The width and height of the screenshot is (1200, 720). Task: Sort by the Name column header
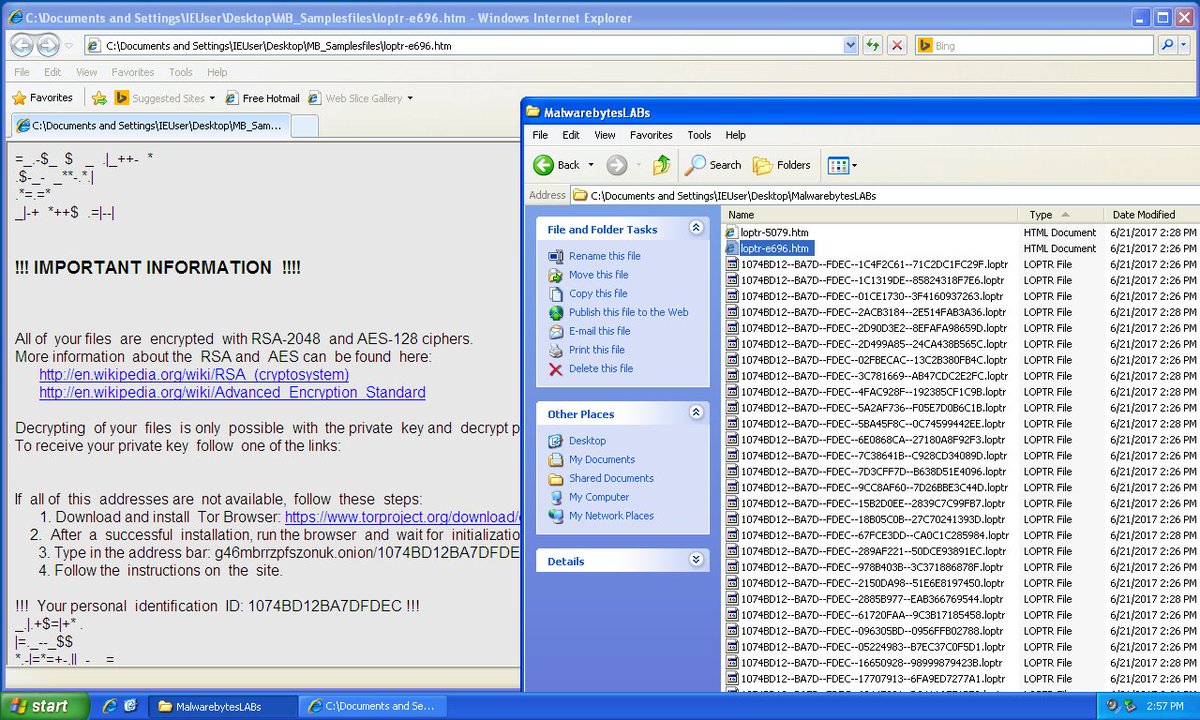(x=869, y=215)
